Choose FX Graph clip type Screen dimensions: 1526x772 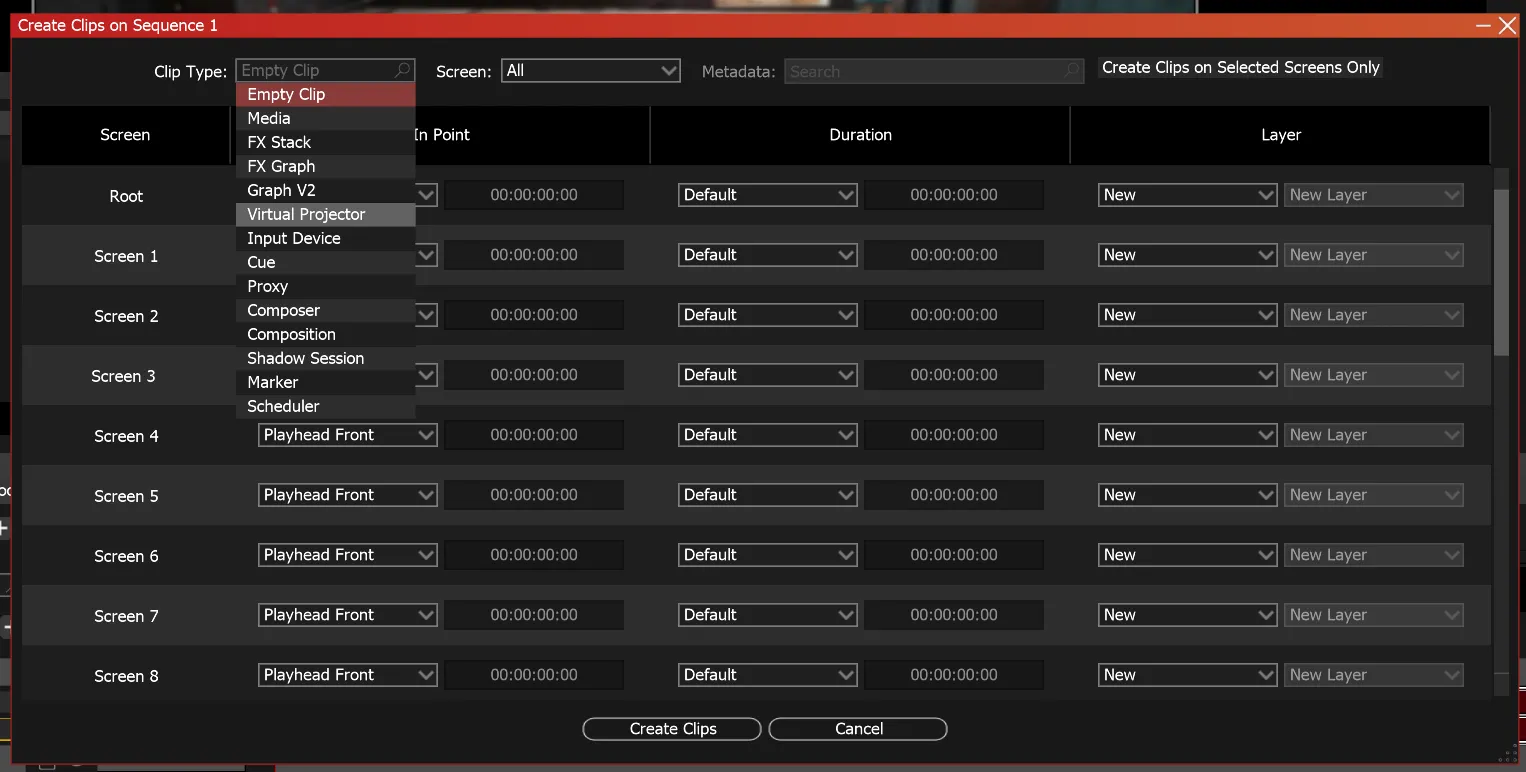click(x=325, y=166)
